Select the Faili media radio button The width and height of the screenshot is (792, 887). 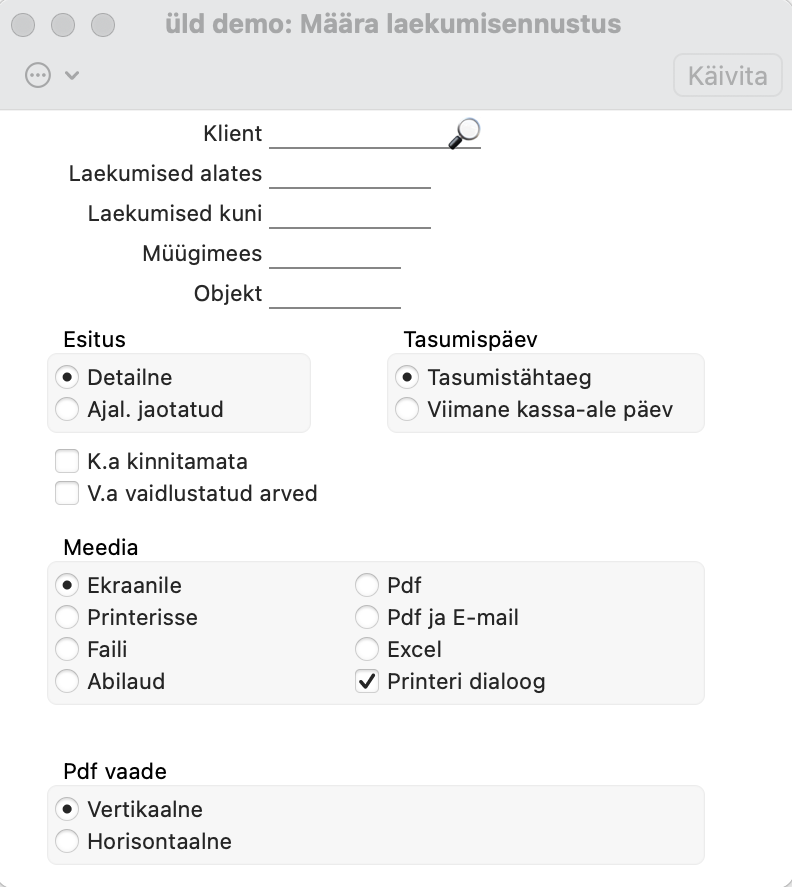point(67,649)
